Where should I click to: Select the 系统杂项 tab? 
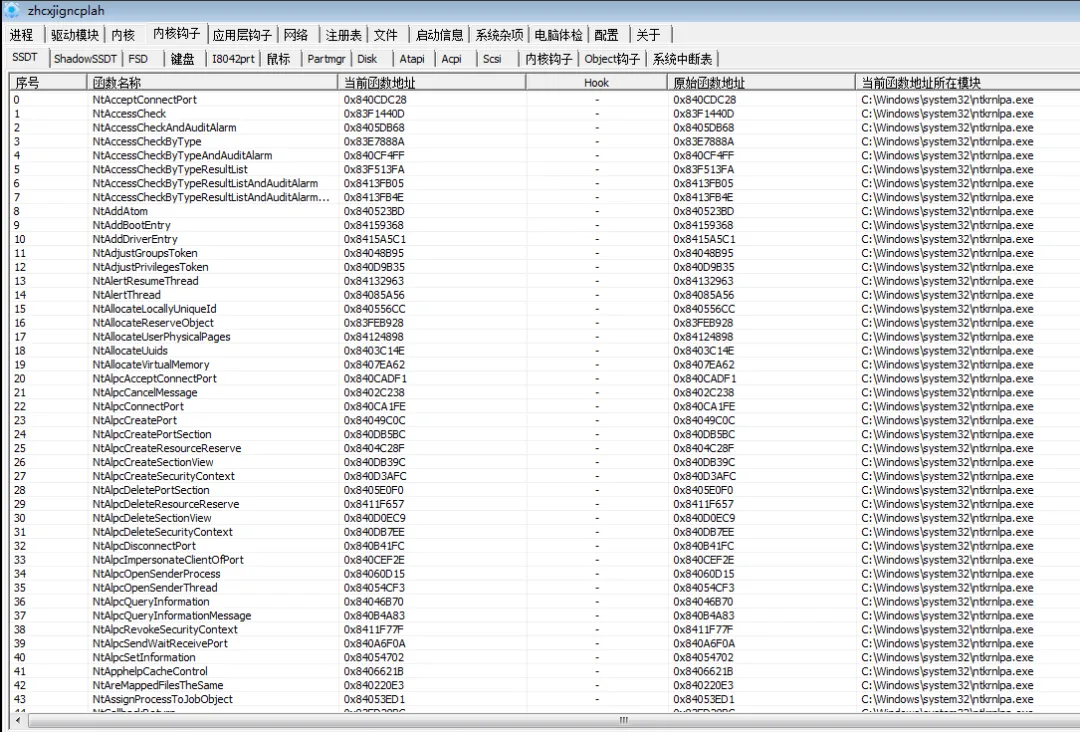pos(499,34)
